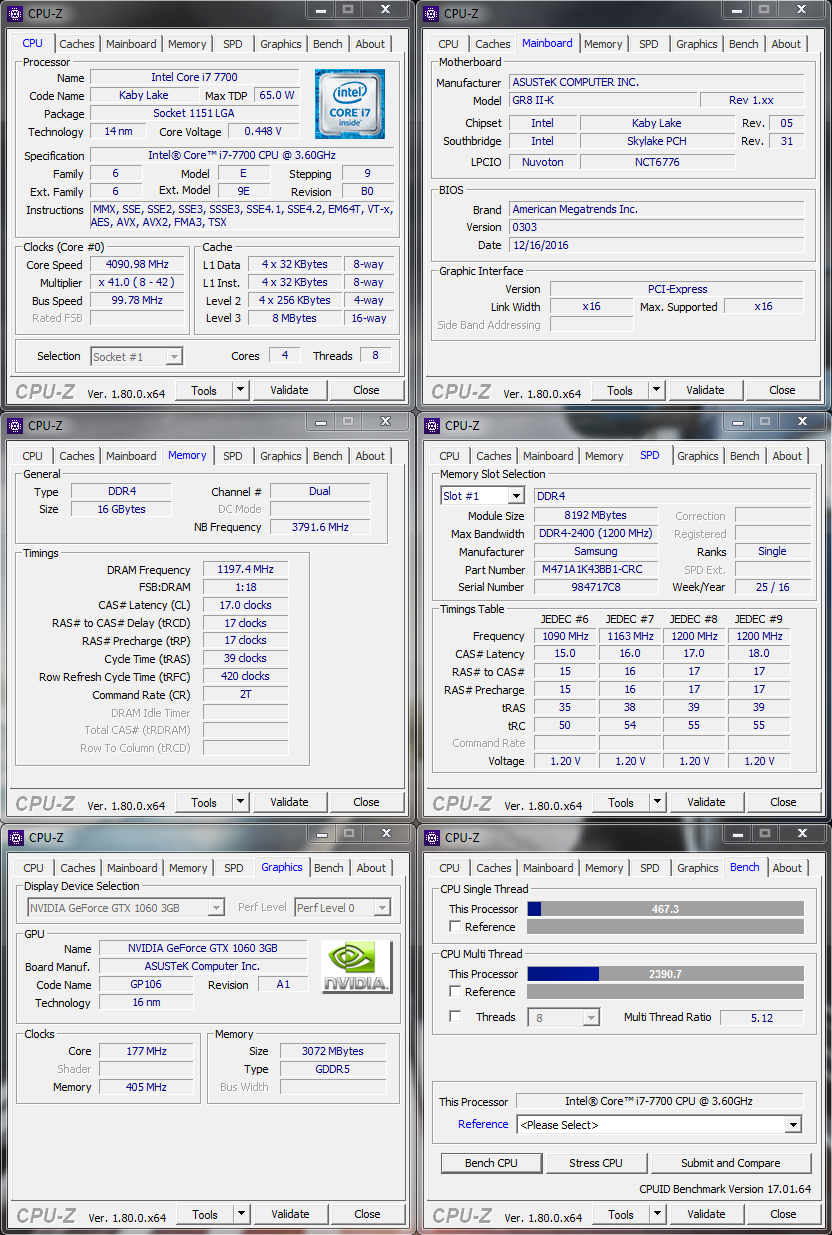
Task: Click the LPCIO value NCT6776
Action: [657, 161]
